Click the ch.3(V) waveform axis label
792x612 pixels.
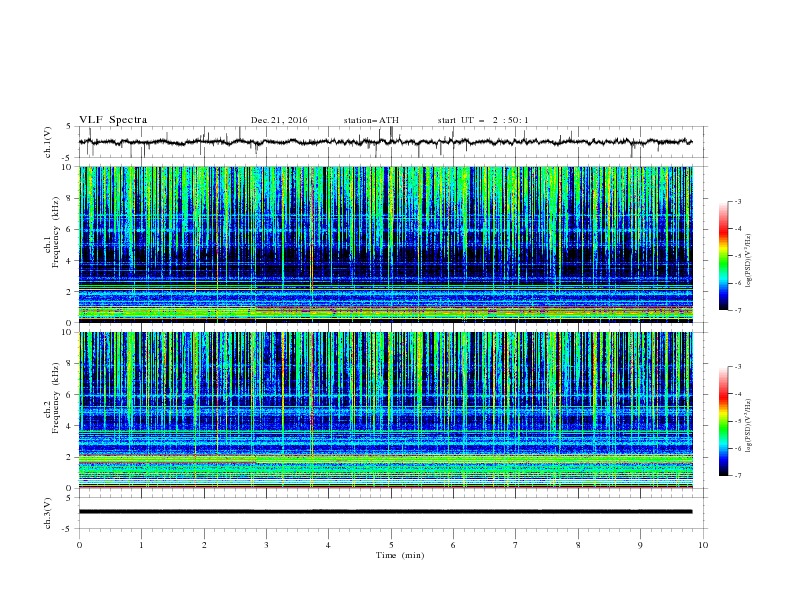pyautogui.click(x=48, y=513)
